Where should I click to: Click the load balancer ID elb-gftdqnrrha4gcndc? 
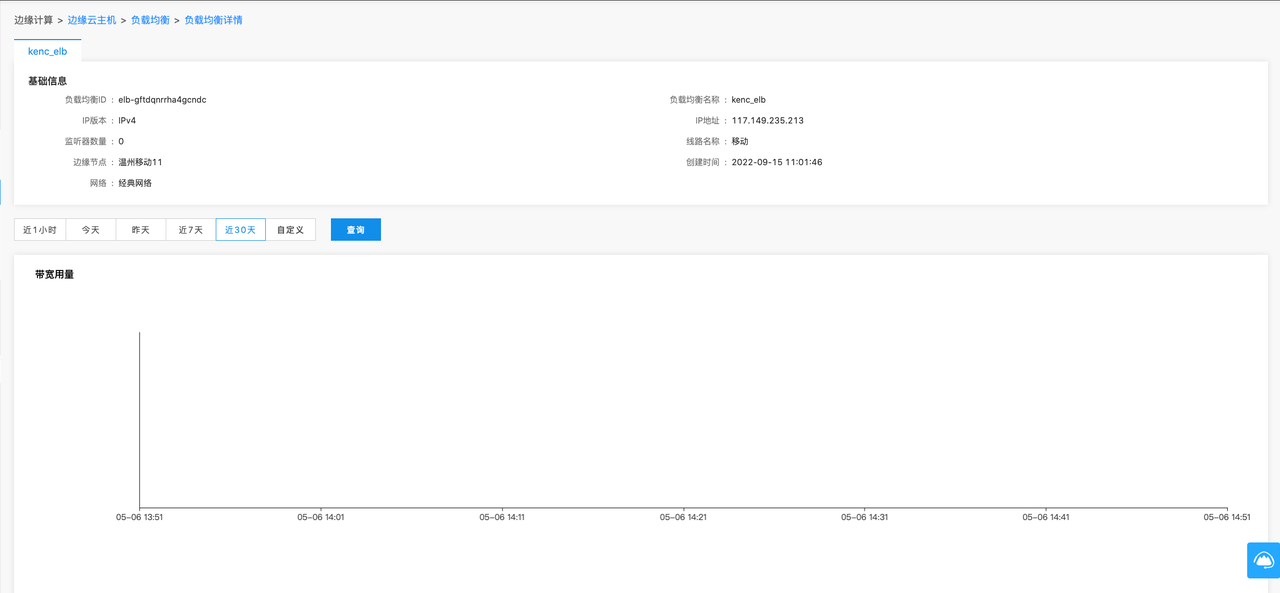[x=162, y=100]
